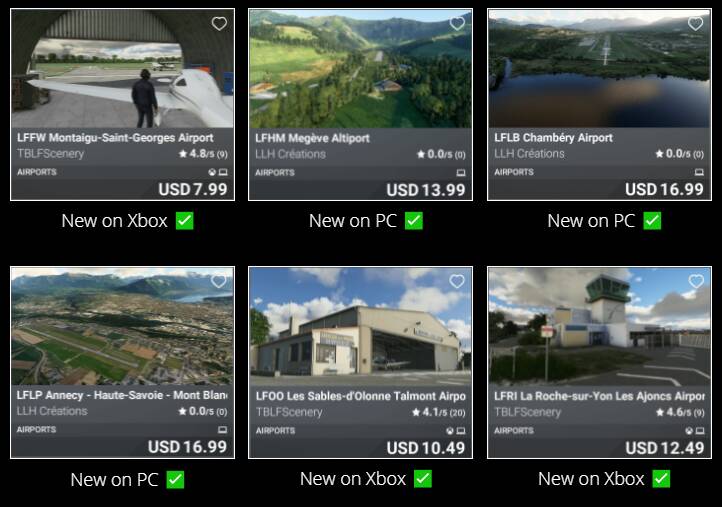
Task: Click green checkmark beside LFHM Megève New on PC
Action: point(413,221)
